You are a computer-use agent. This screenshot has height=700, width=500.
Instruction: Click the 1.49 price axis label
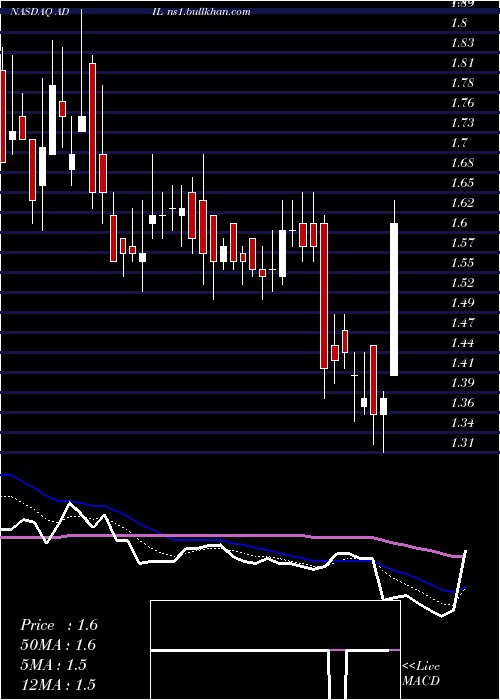462,303
